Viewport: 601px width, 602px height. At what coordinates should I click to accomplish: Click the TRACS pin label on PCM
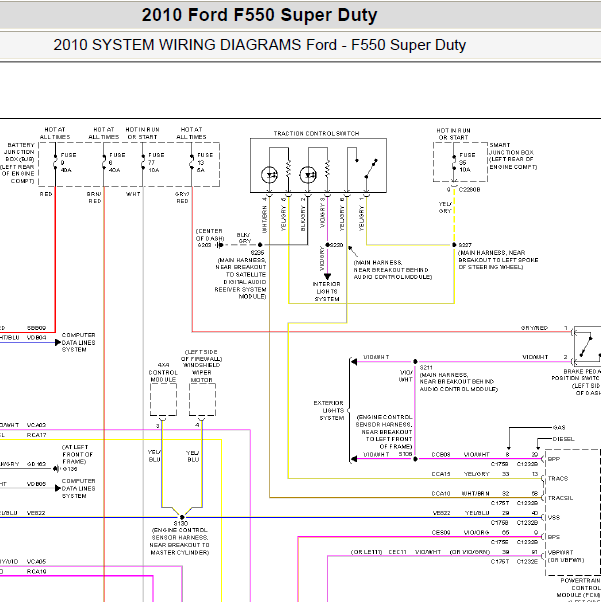tap(559, 478)
